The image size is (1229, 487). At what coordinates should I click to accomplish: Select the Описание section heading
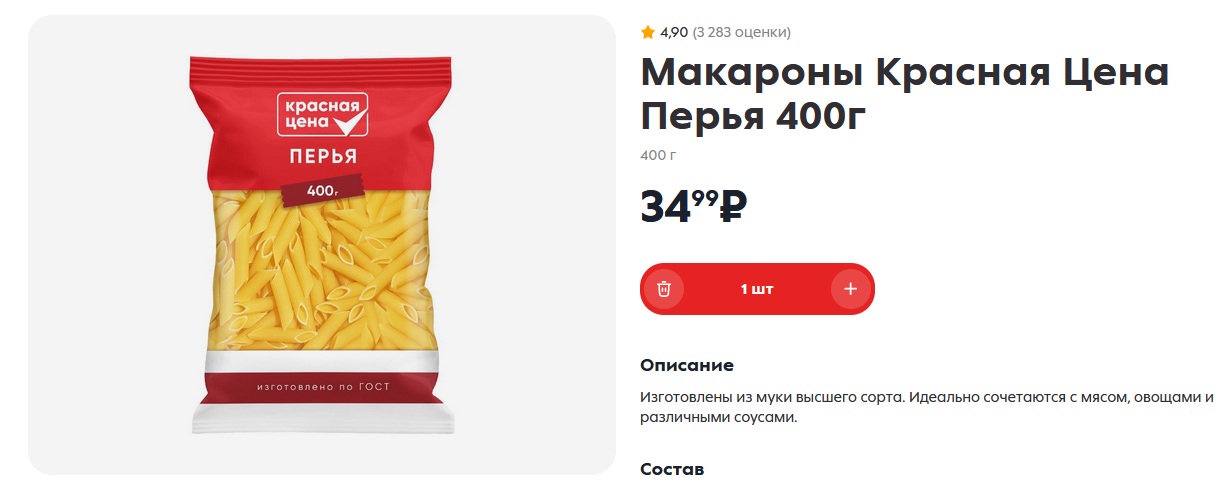point(687,365)
